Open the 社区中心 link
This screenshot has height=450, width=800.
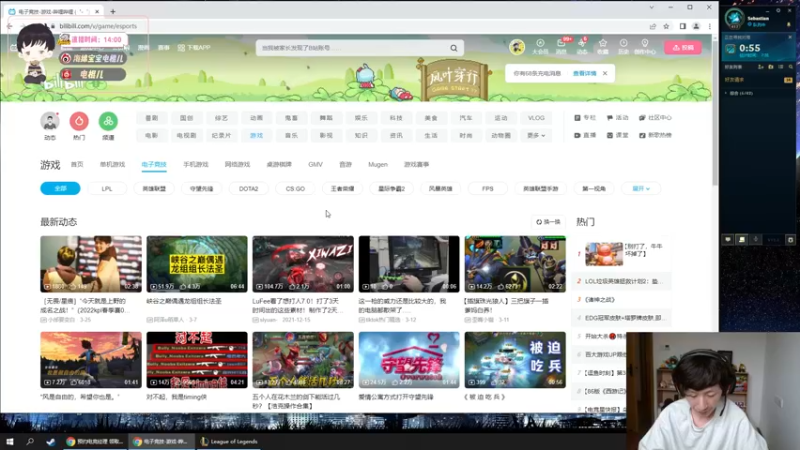click(x=656, y=118)
